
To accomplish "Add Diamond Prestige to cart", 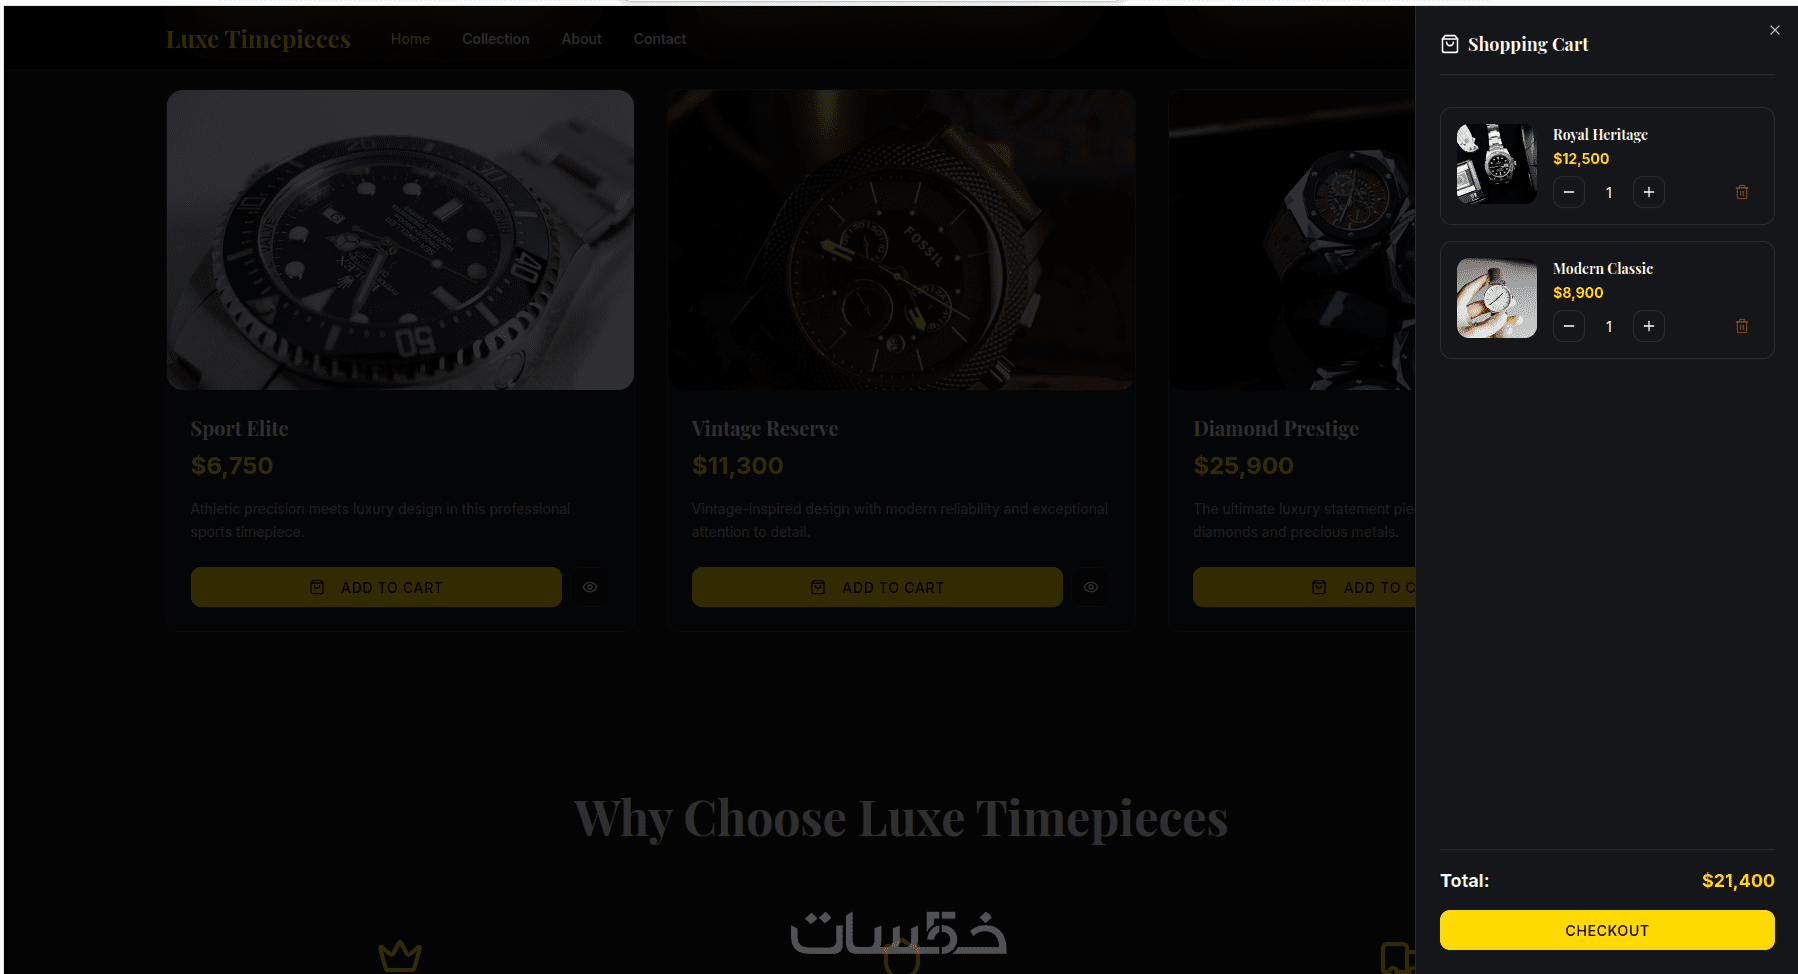I will [1304, 587].
